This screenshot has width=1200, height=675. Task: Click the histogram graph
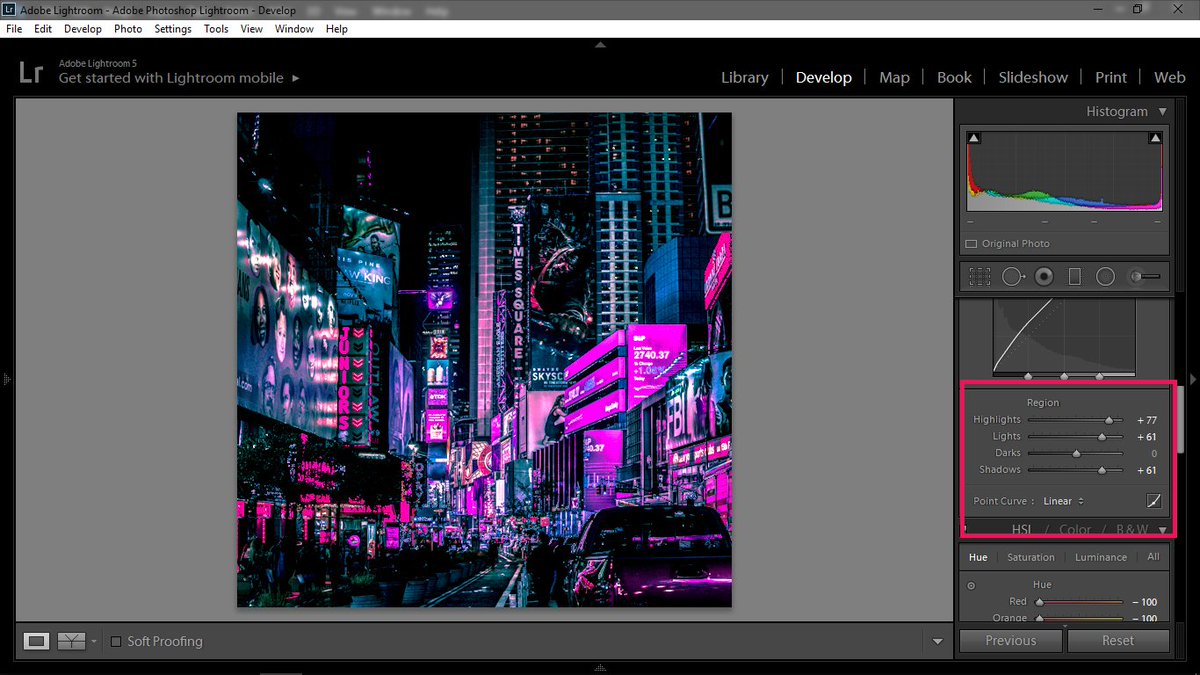[1064, 170]
